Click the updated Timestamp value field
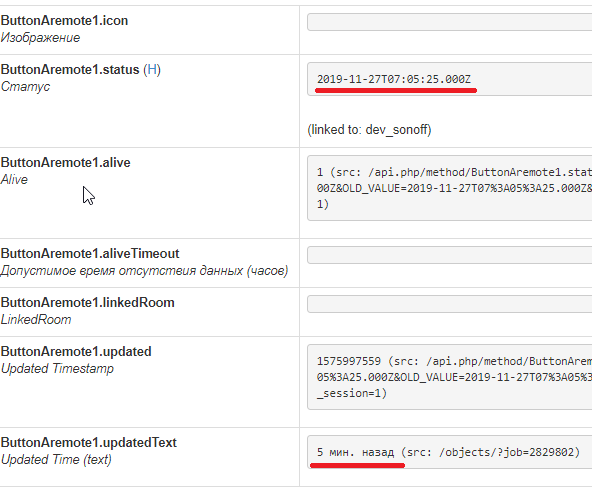 [449, 377]
